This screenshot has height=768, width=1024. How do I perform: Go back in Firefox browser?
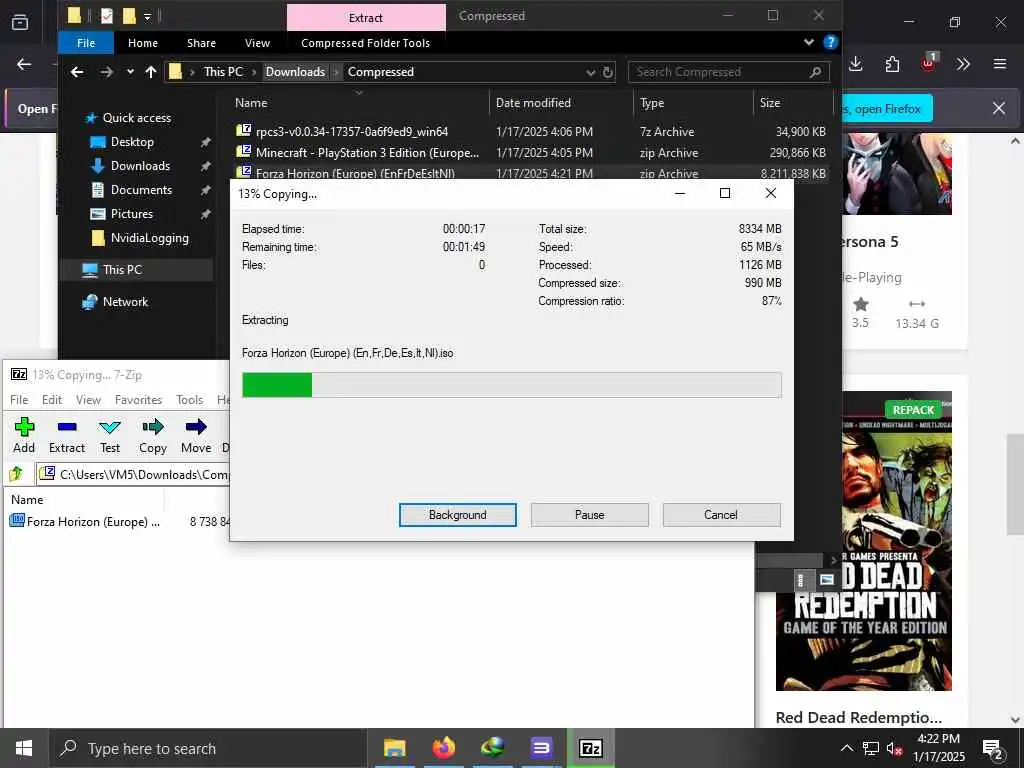[x=24, y=64]
